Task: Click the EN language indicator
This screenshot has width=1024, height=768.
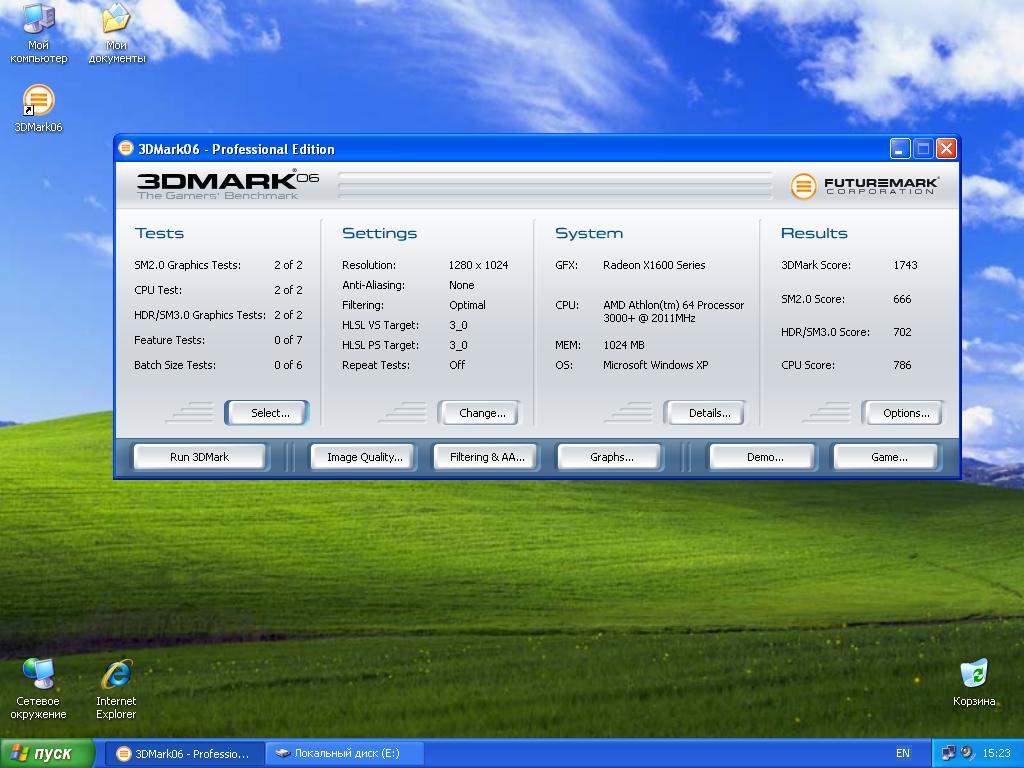Action: tap(903, 753)
